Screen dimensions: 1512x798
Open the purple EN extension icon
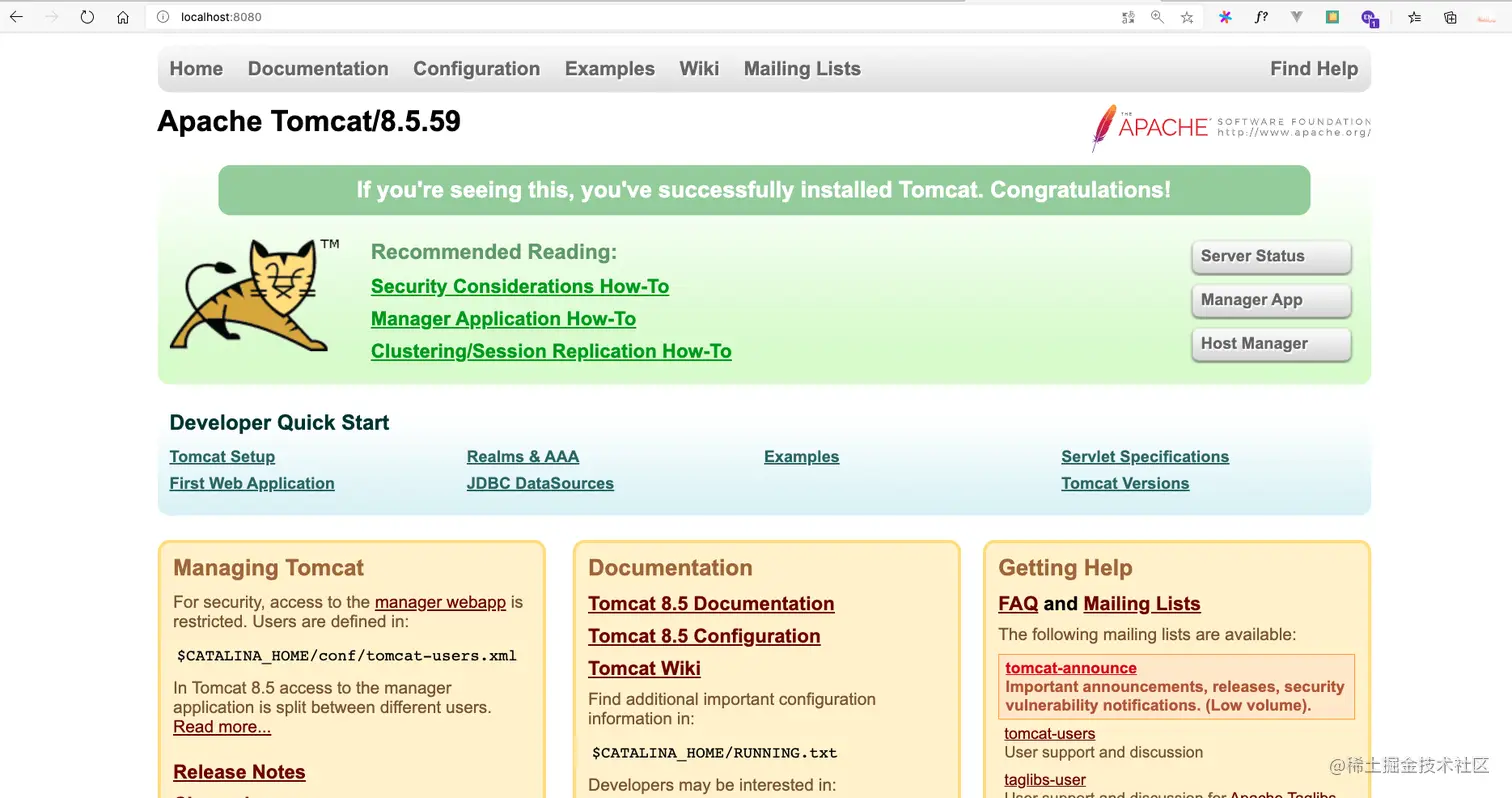click(x=1369, y=18)
